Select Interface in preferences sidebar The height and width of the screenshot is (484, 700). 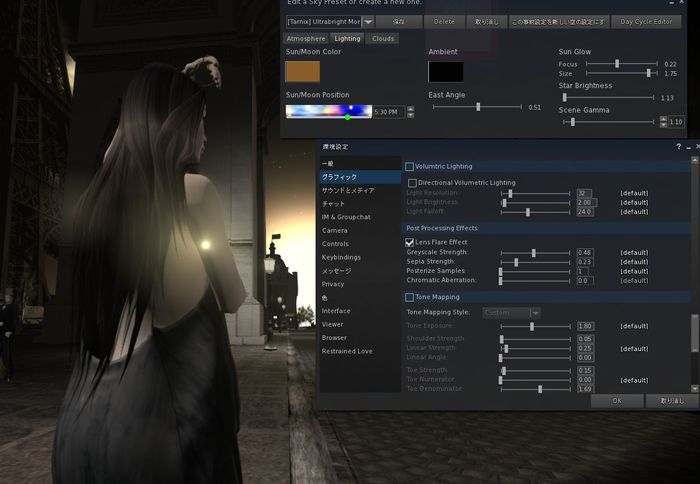click(x=360, y=311)
